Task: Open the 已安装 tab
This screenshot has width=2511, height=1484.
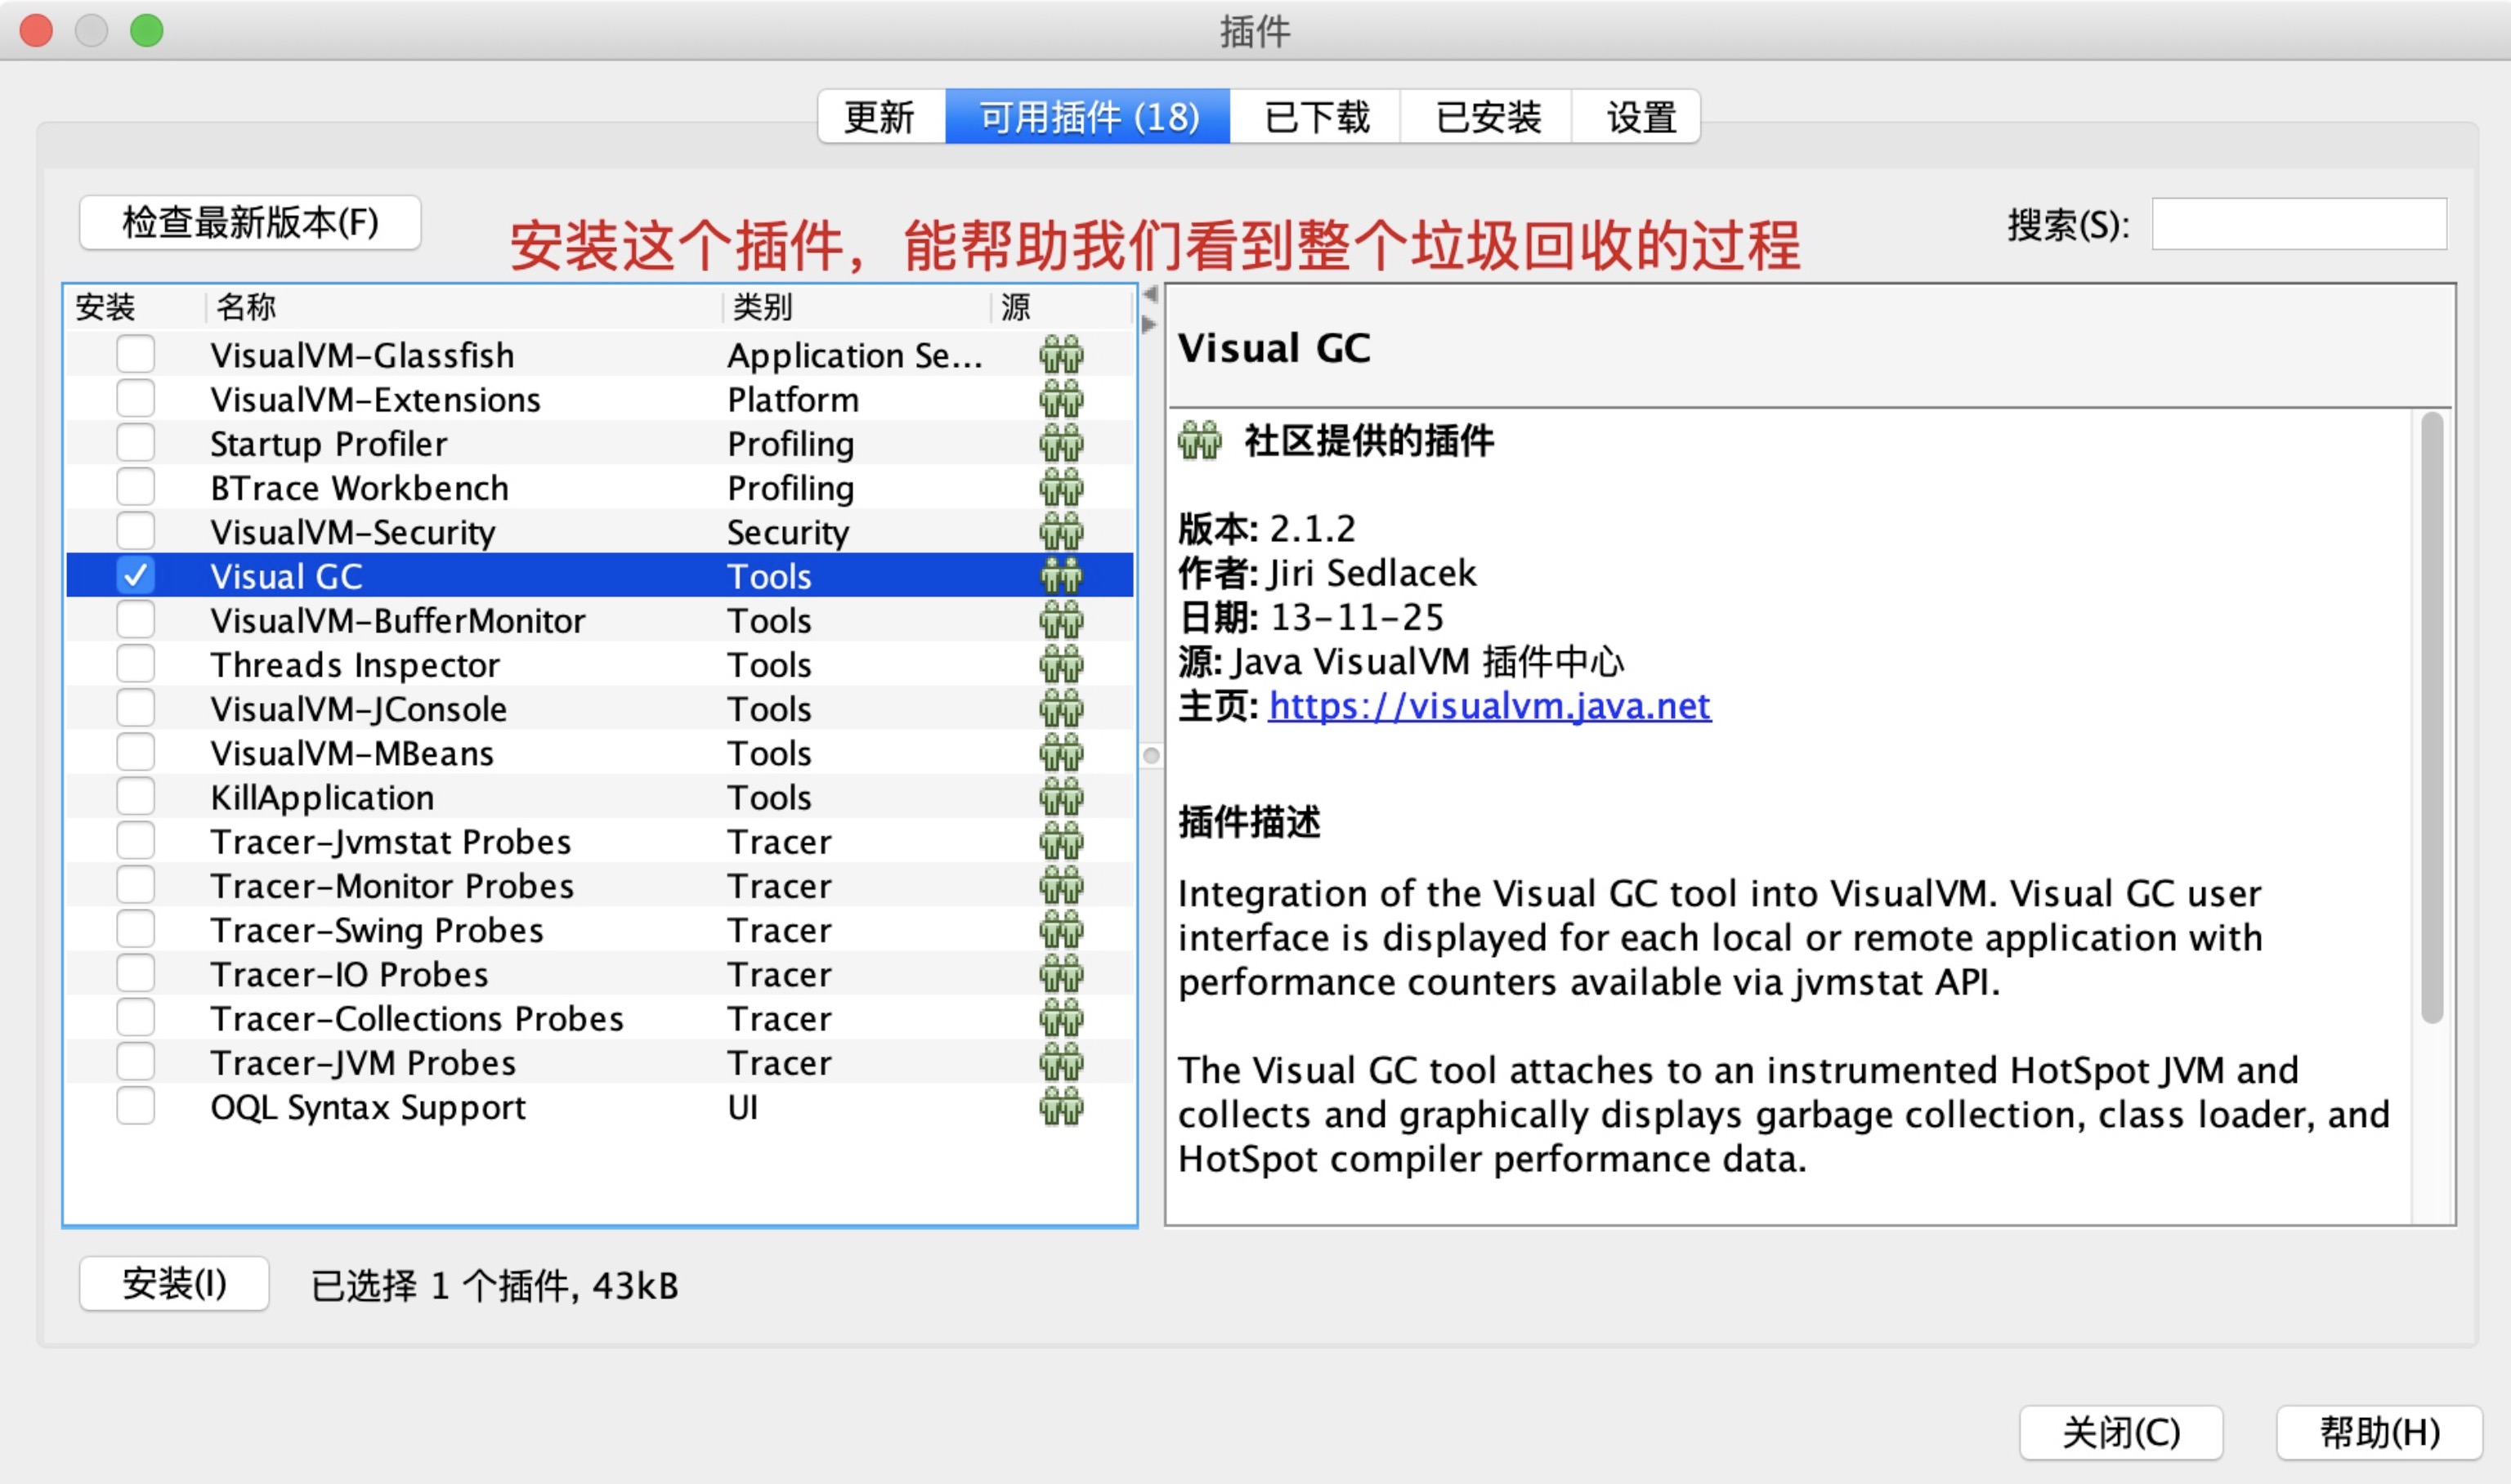Action: [x=1486, y=117]
